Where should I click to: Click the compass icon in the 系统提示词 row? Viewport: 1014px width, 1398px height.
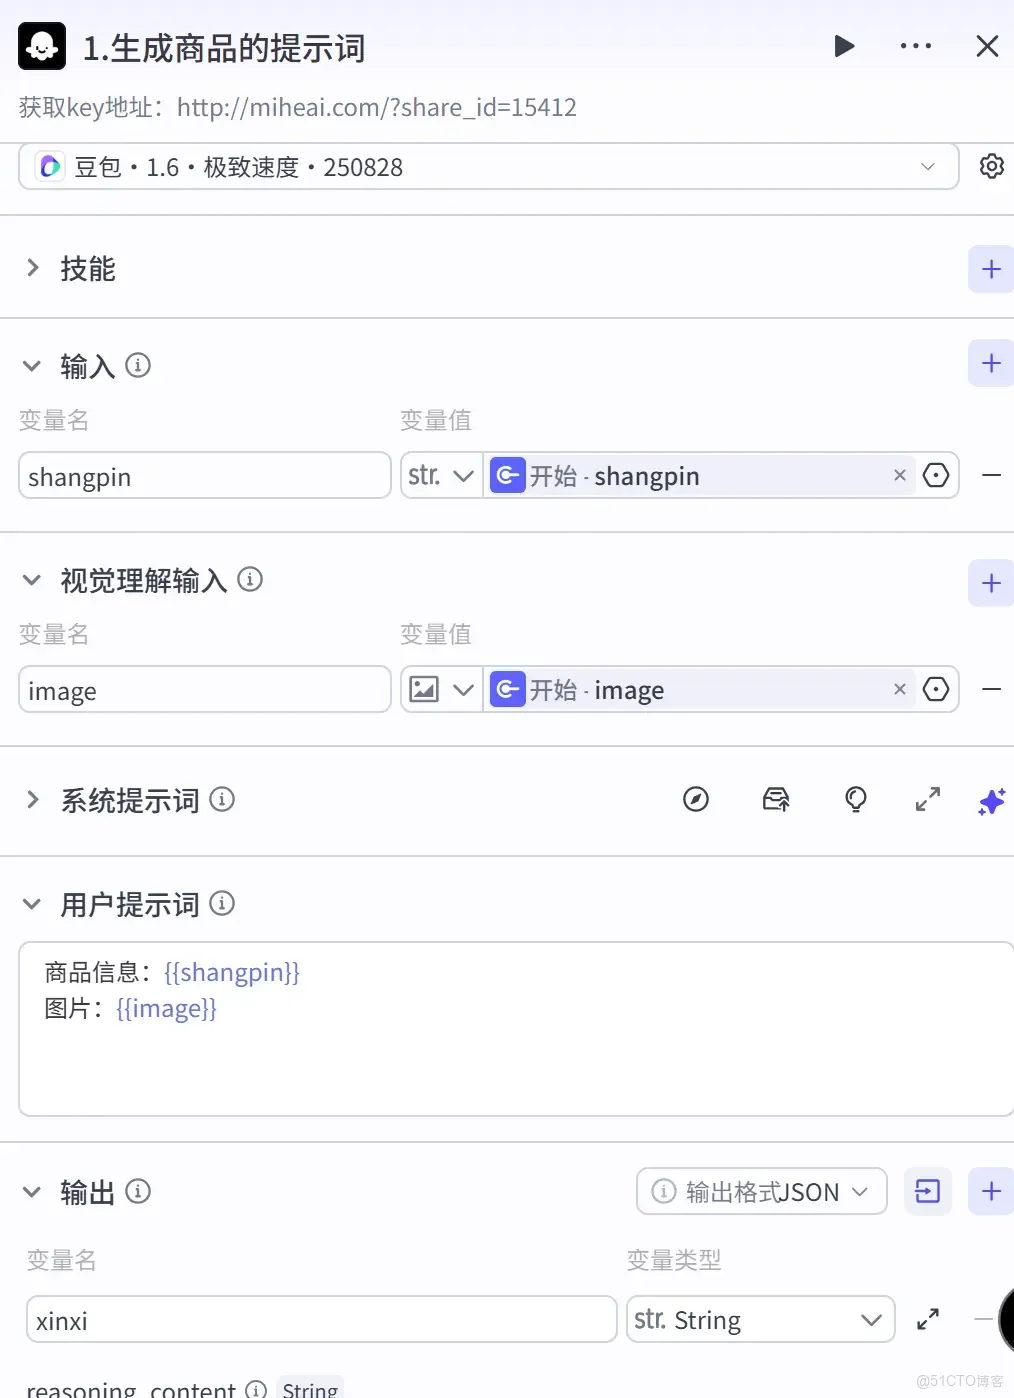click(x=697, y=799)
